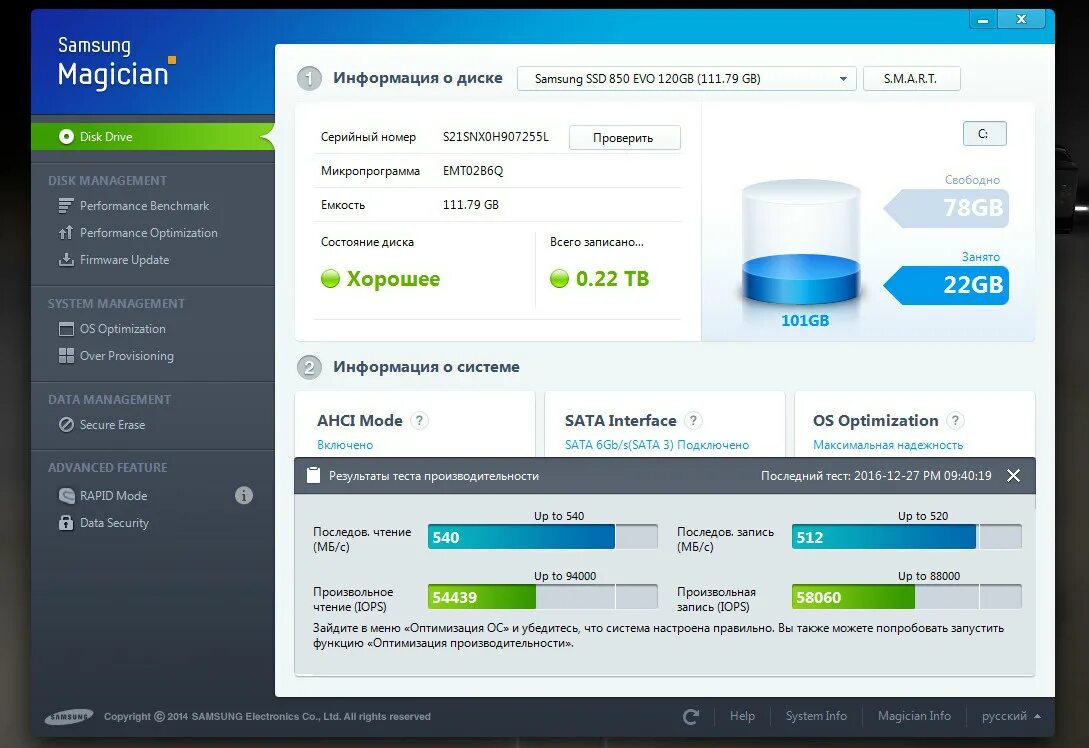Viewport: 1089px width, 748px height.
Task: Click the Secure Erase prohibition icon
Action: coord(66,424)
